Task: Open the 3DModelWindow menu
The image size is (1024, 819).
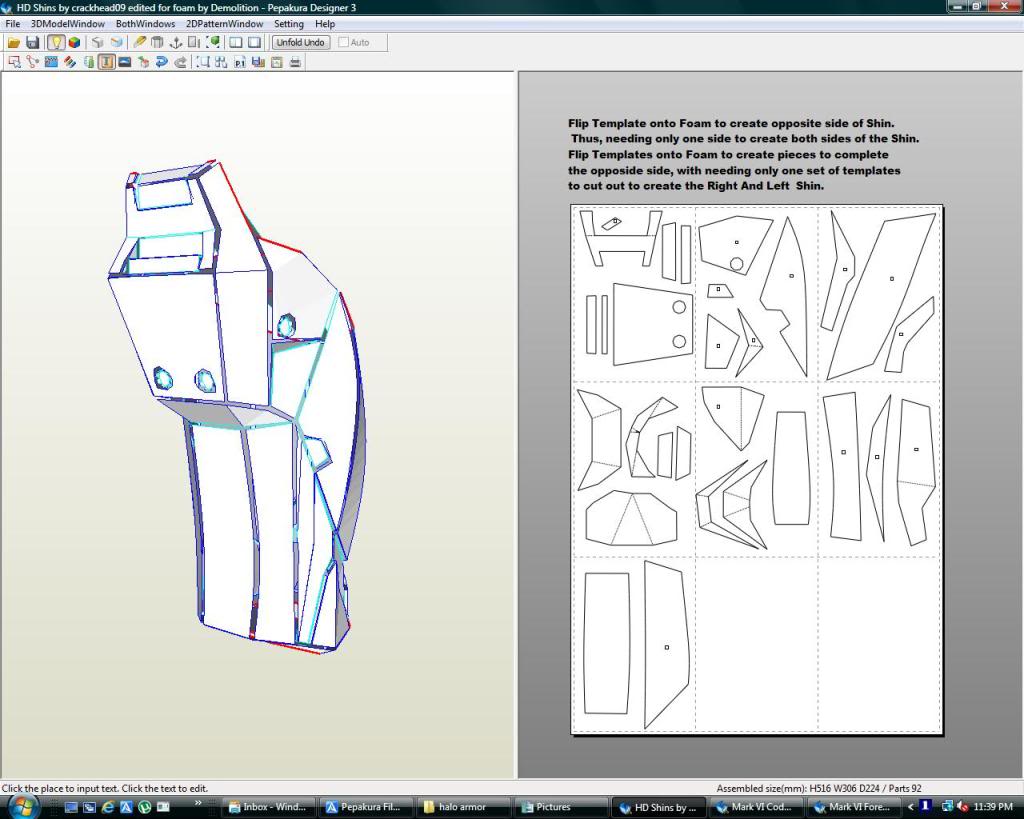Action: [68, 24]
